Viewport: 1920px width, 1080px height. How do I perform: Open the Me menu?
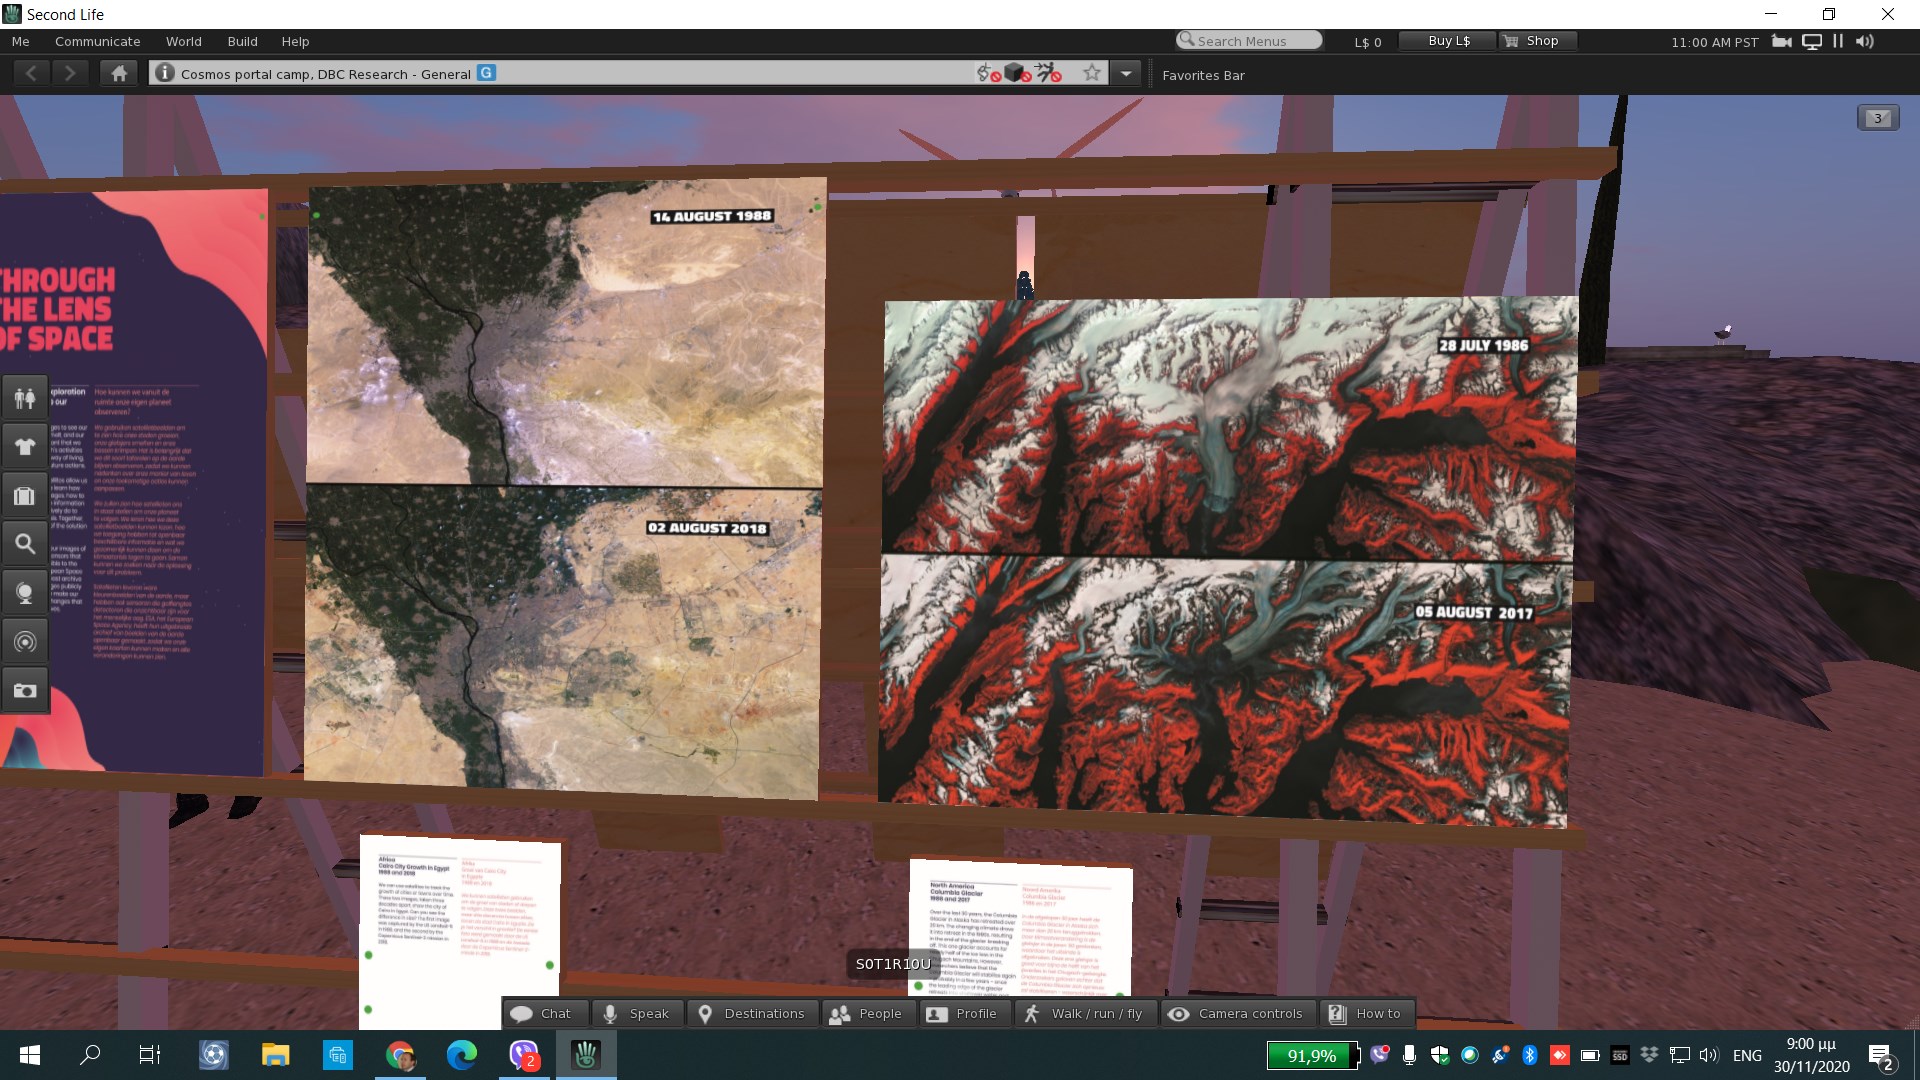[x=20, y=41]
